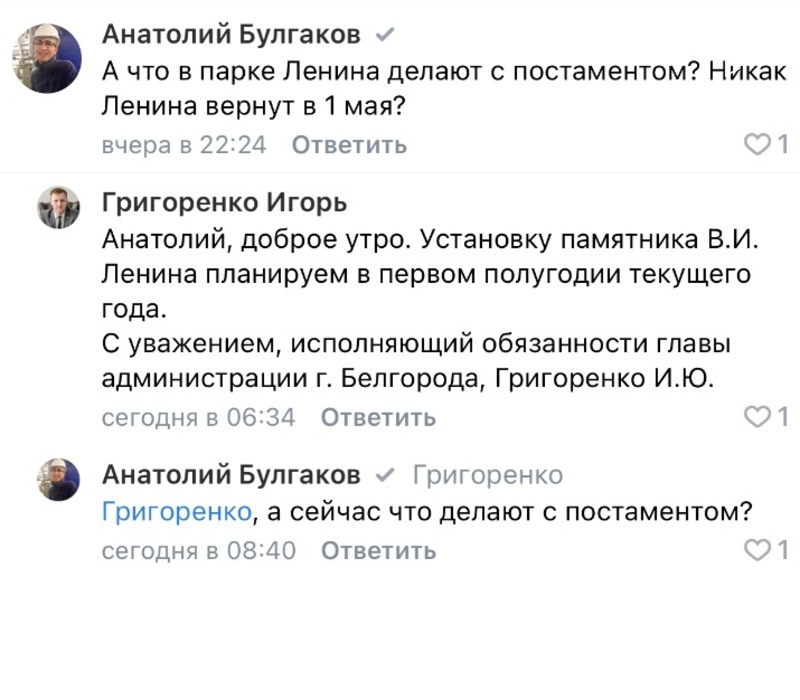This screenshot has height=700, width=800.
Task: Open Анатолий Булгаков name link in last comment
Action: (x=231, y=475)
